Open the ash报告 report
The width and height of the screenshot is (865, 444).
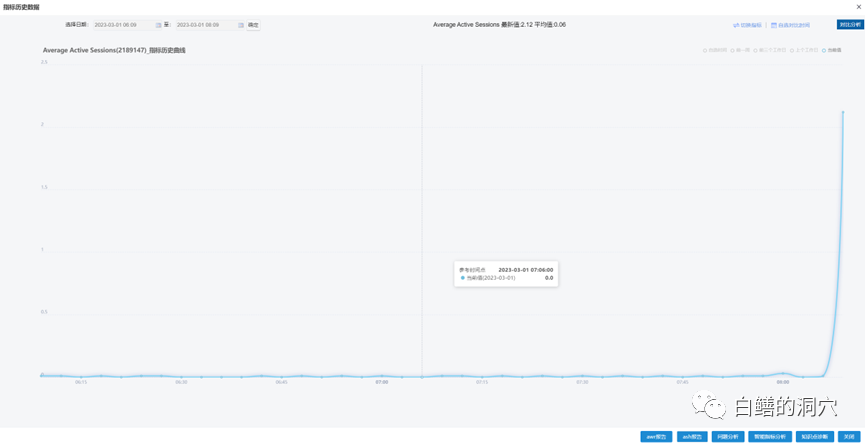click(692, 437)
